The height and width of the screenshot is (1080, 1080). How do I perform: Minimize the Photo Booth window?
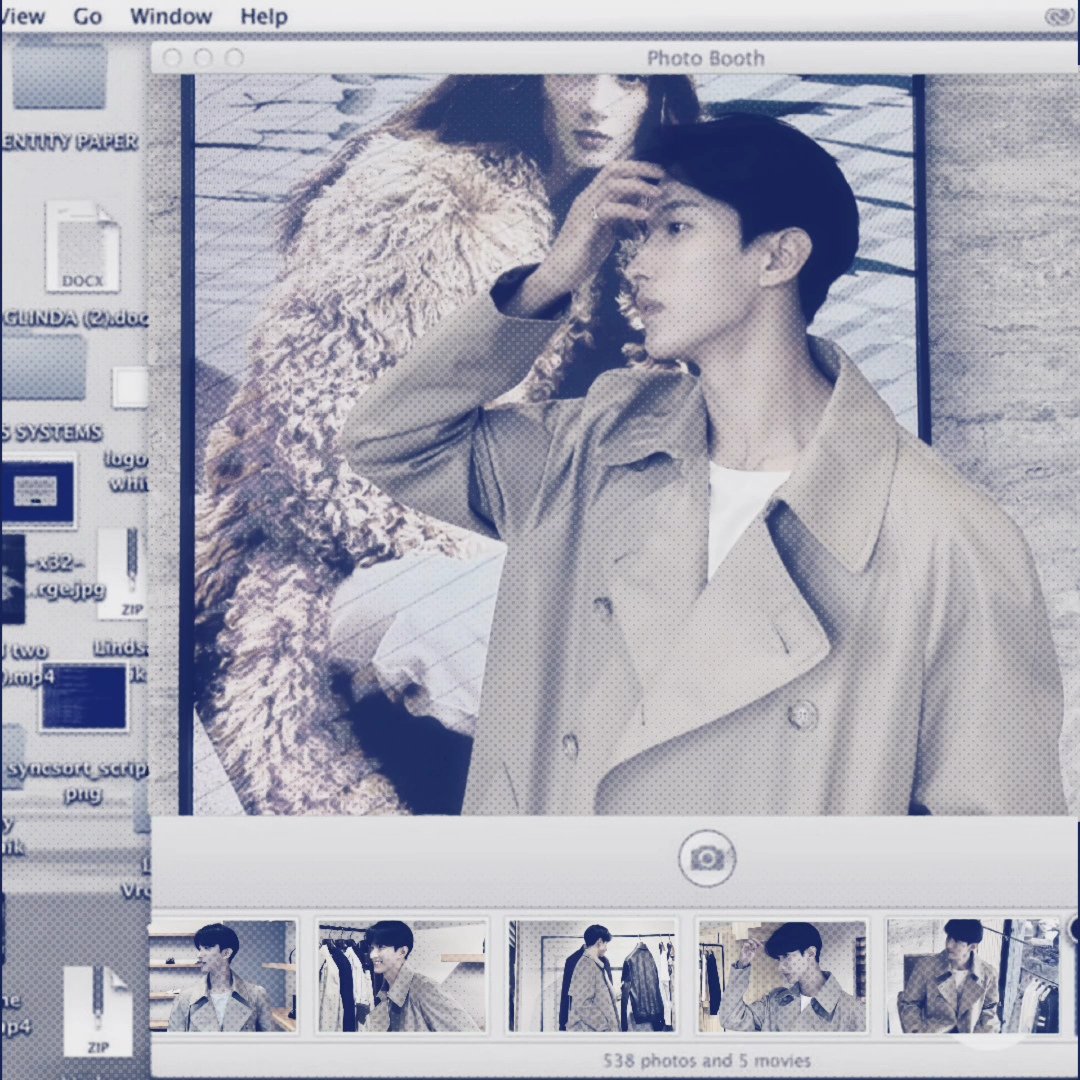(x=203, y=58)
